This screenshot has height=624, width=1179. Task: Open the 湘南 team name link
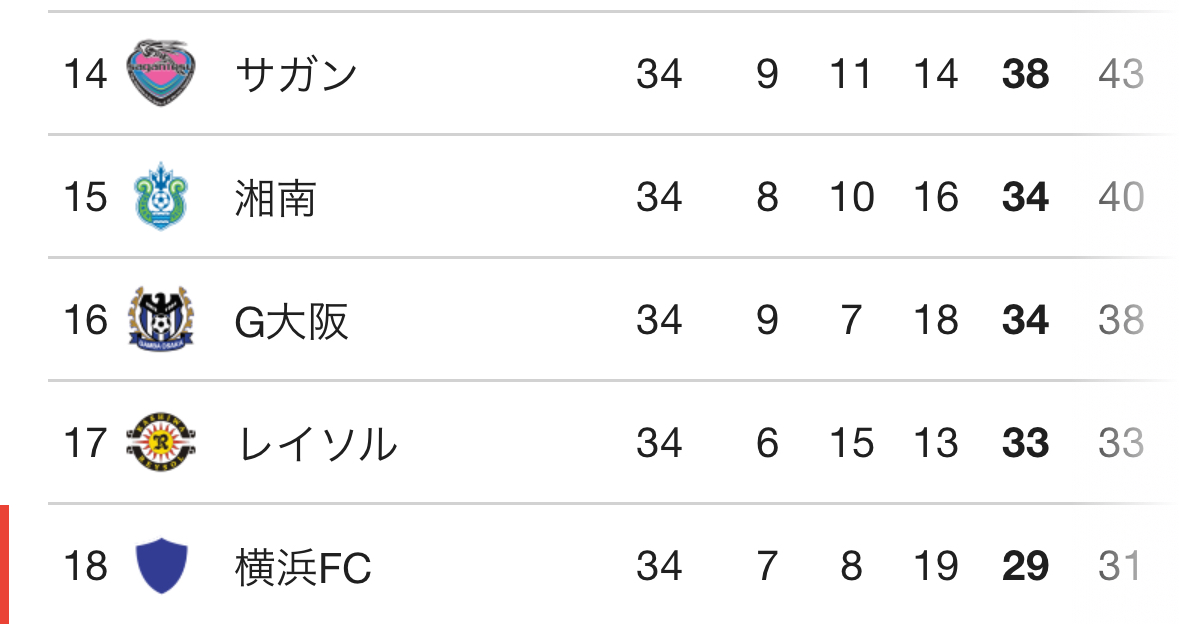click(275, 197)
